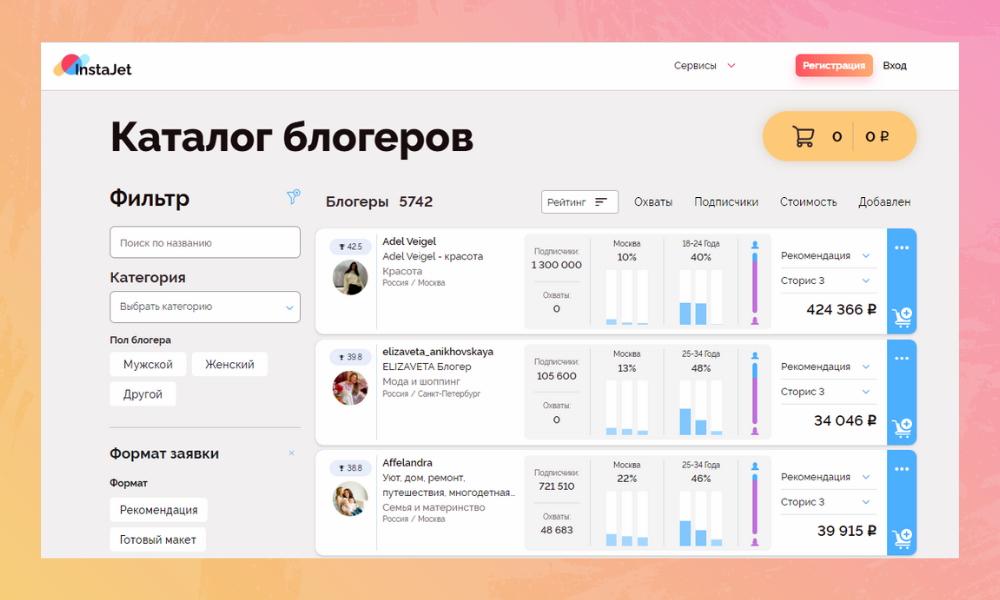
Task: Open the shopping cart icon
Action: click(803, 137)
